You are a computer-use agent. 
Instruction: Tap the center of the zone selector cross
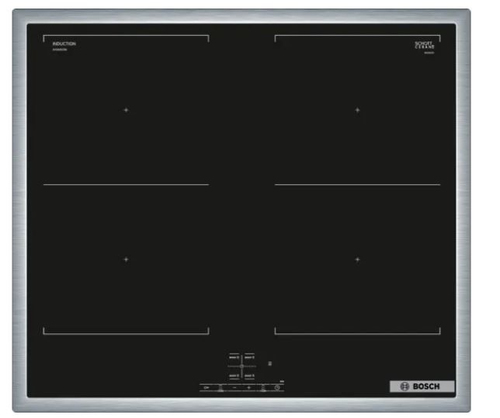[x=242, y=366]
